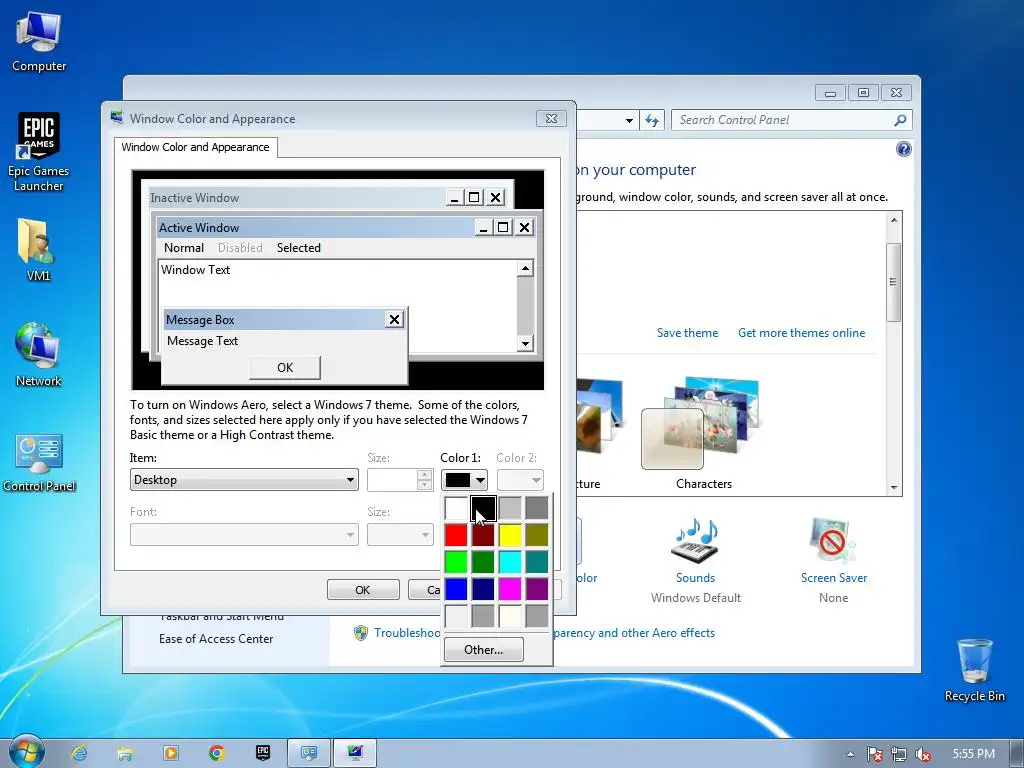Click Normal in the preview menu
This screenshot has height=768, width=1024.
coord(184,248)
